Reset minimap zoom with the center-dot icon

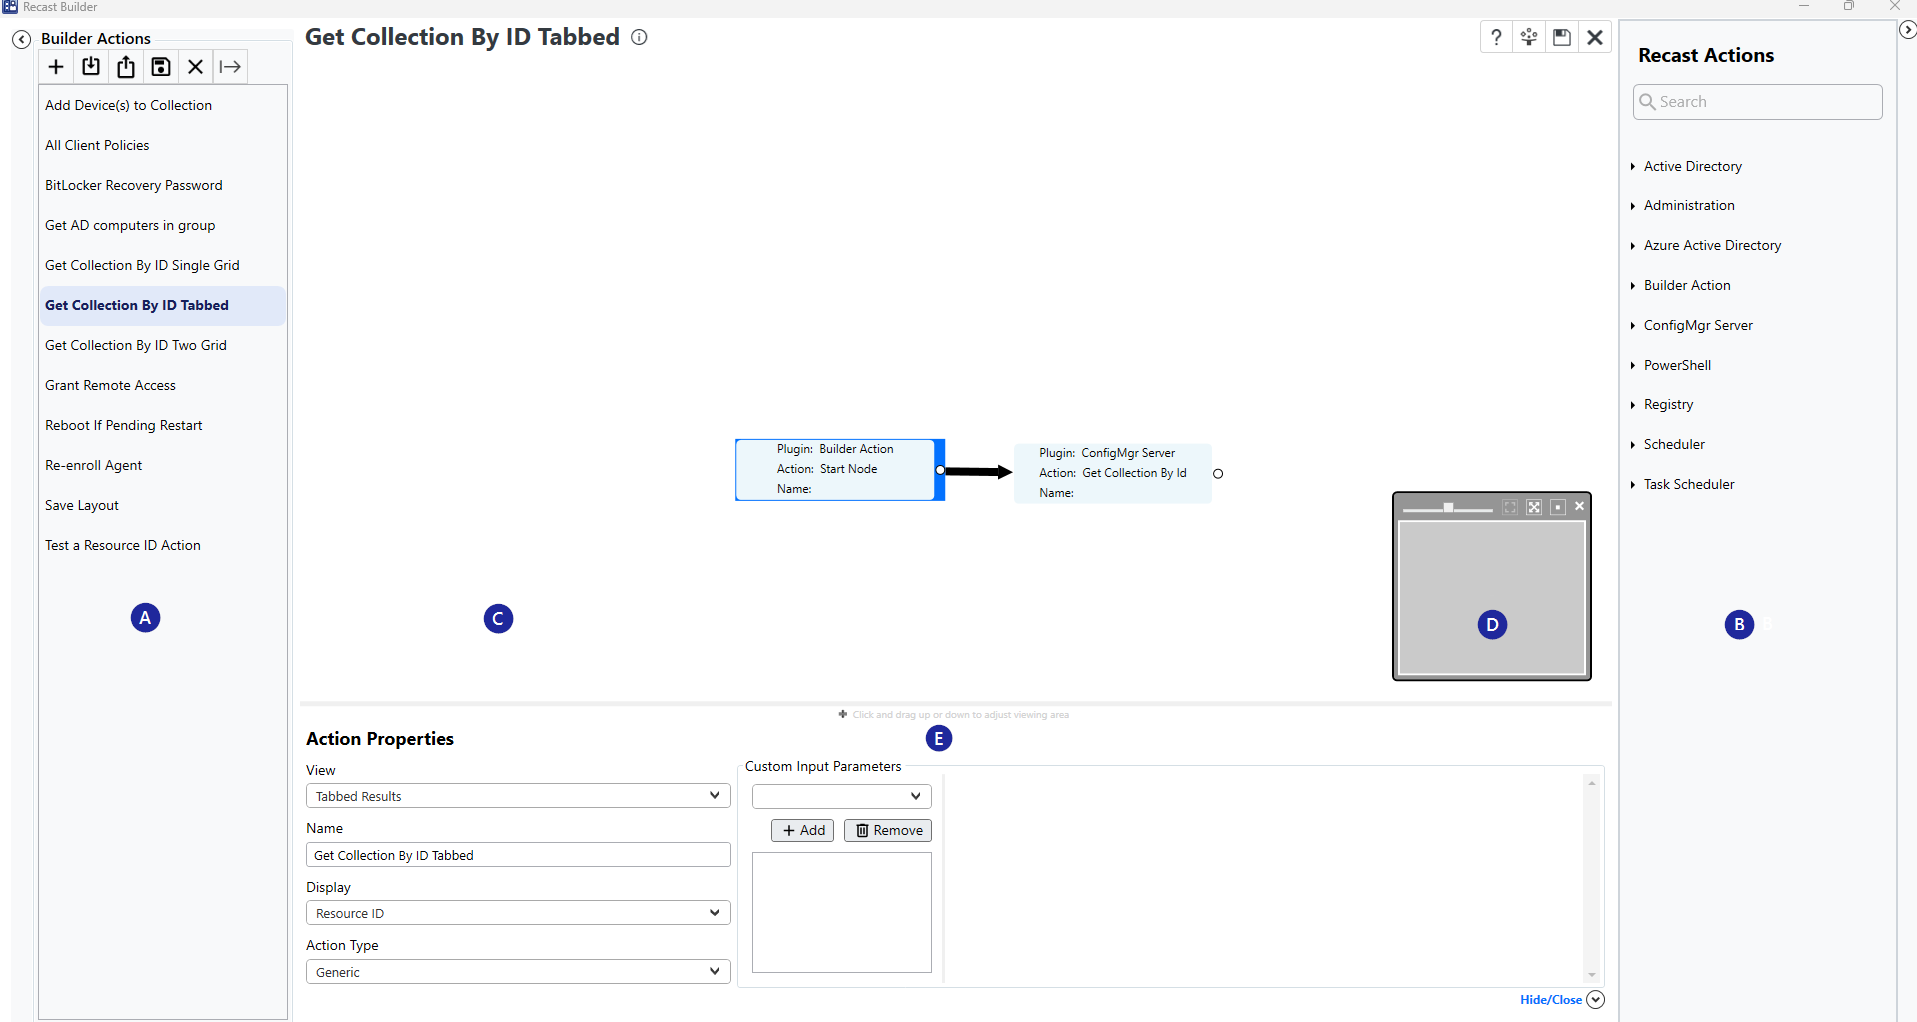click(x=1557, y=507)
